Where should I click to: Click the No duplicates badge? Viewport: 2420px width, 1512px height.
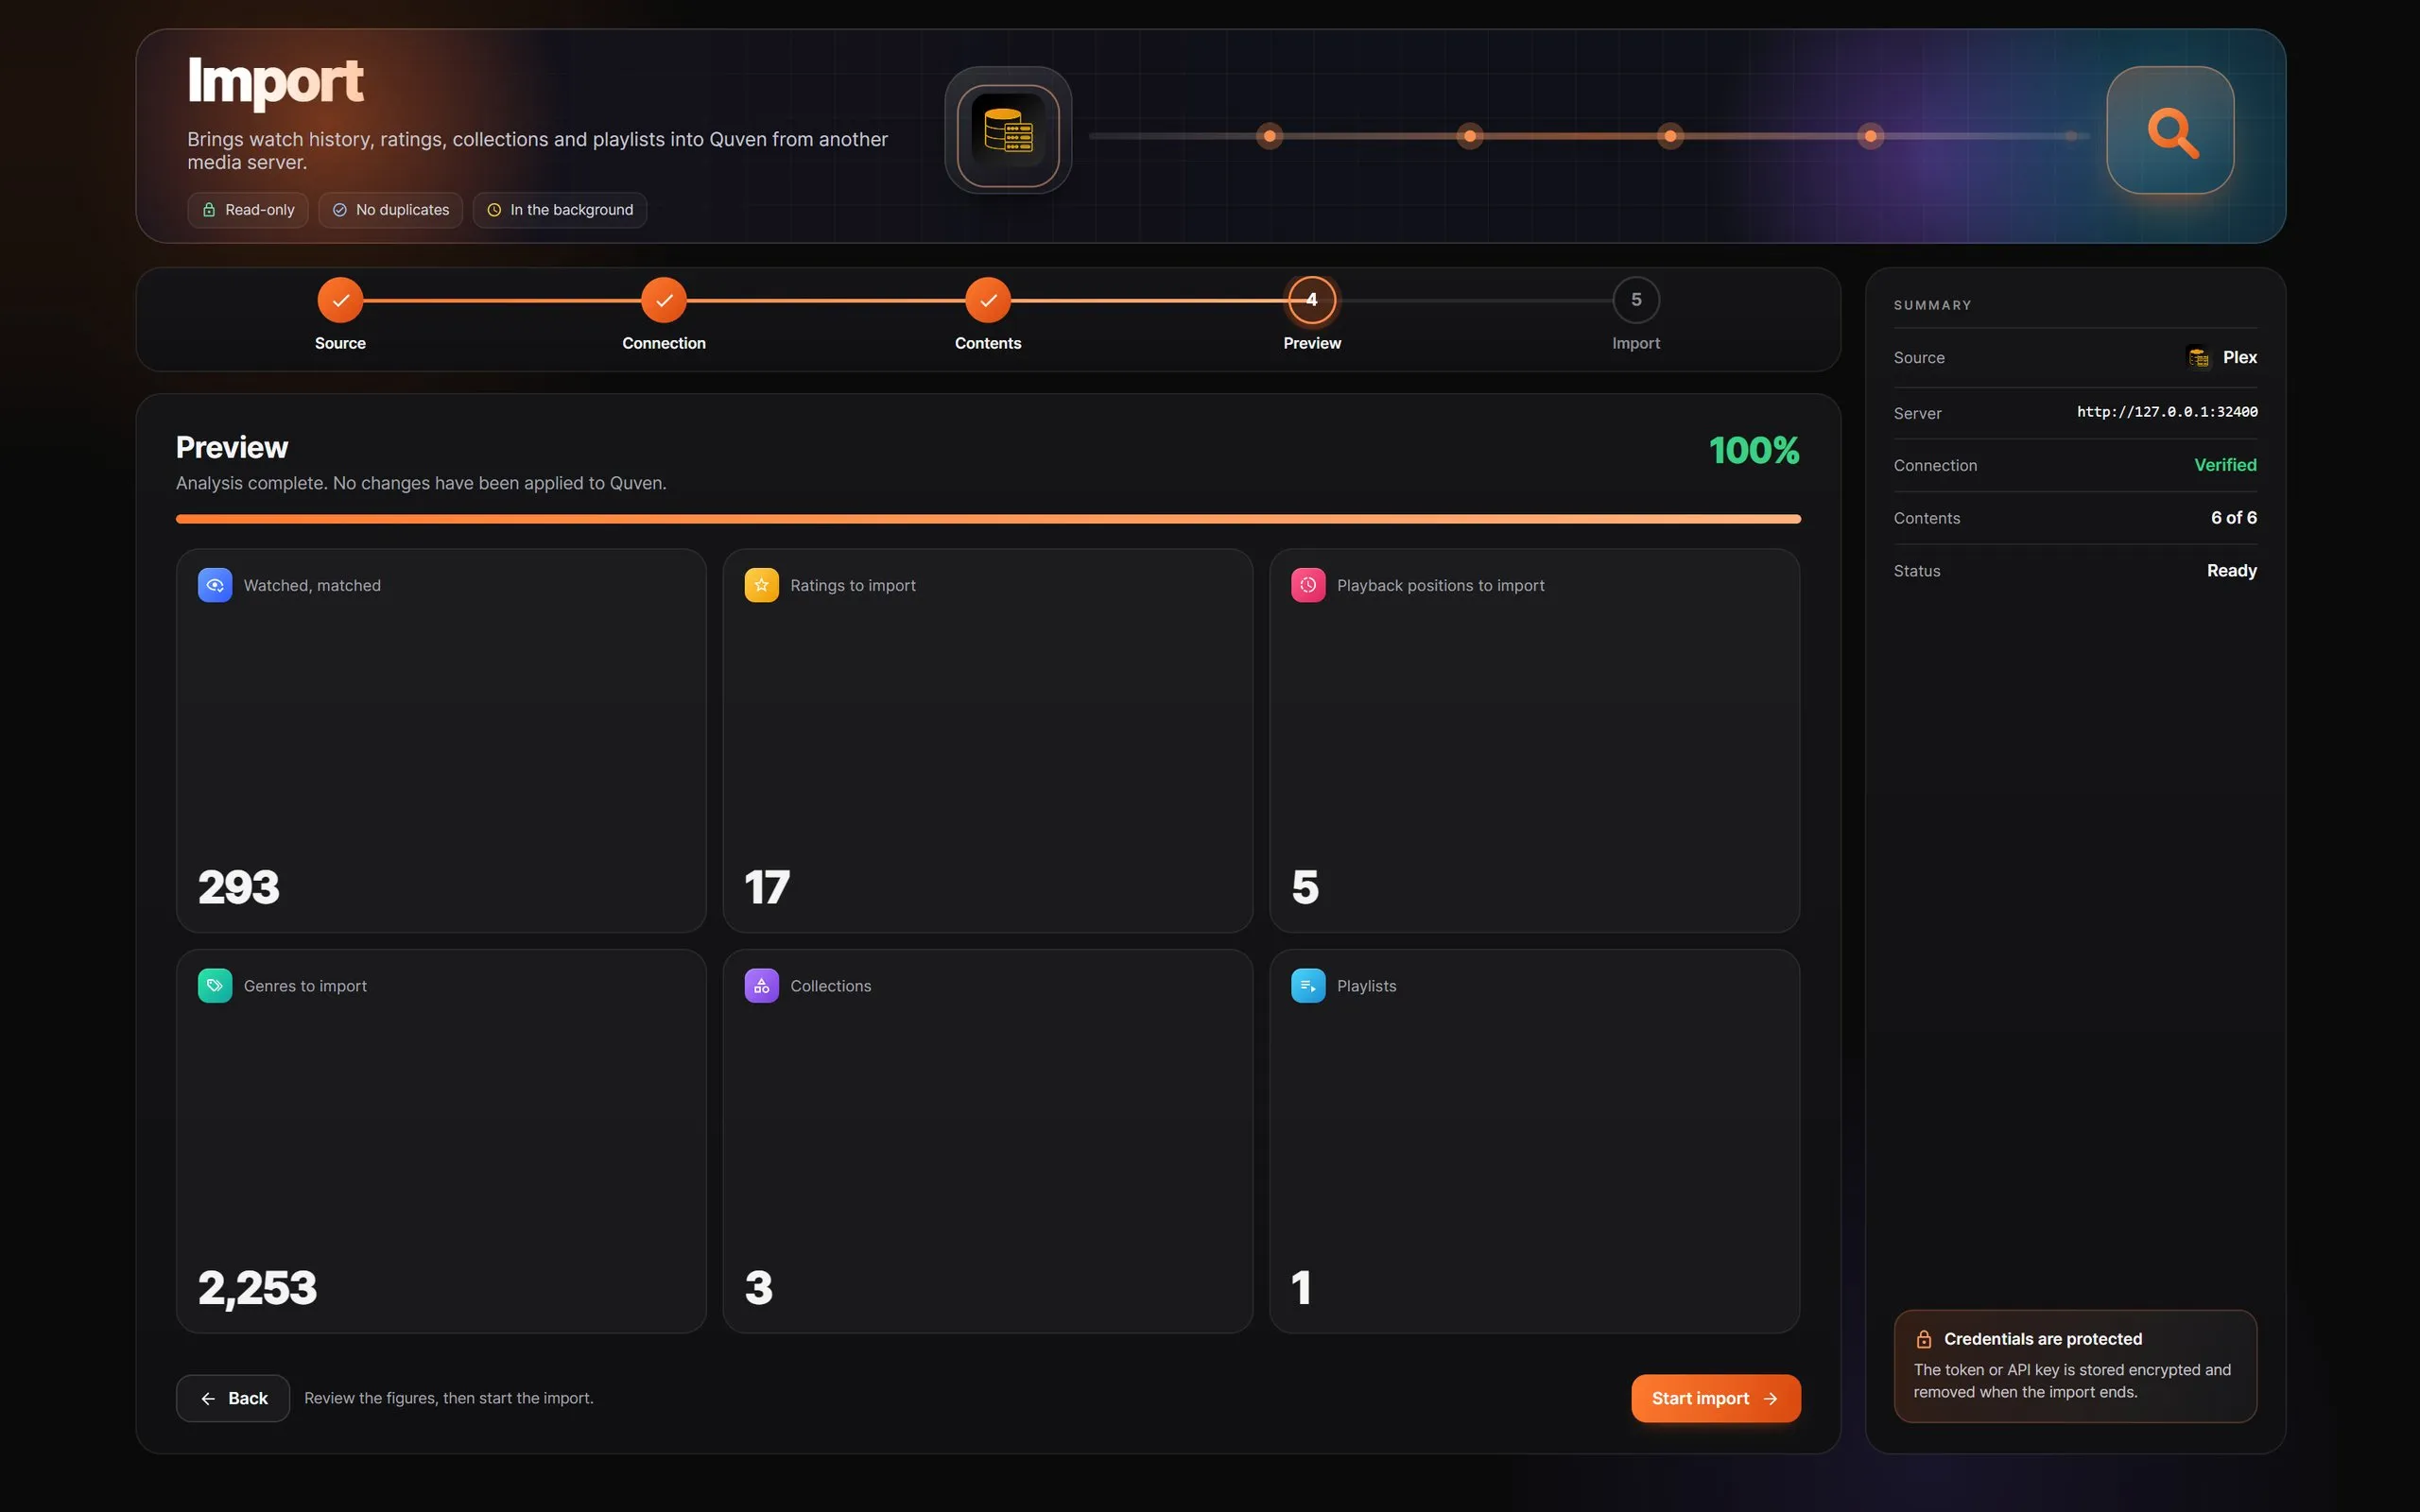[391, 210]
